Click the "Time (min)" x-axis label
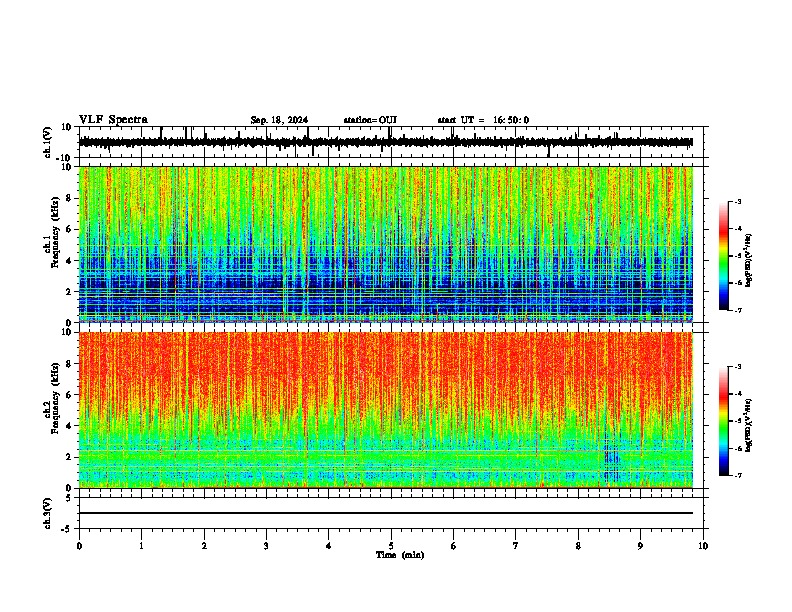792x612 pixels. [x=400, y=555]
